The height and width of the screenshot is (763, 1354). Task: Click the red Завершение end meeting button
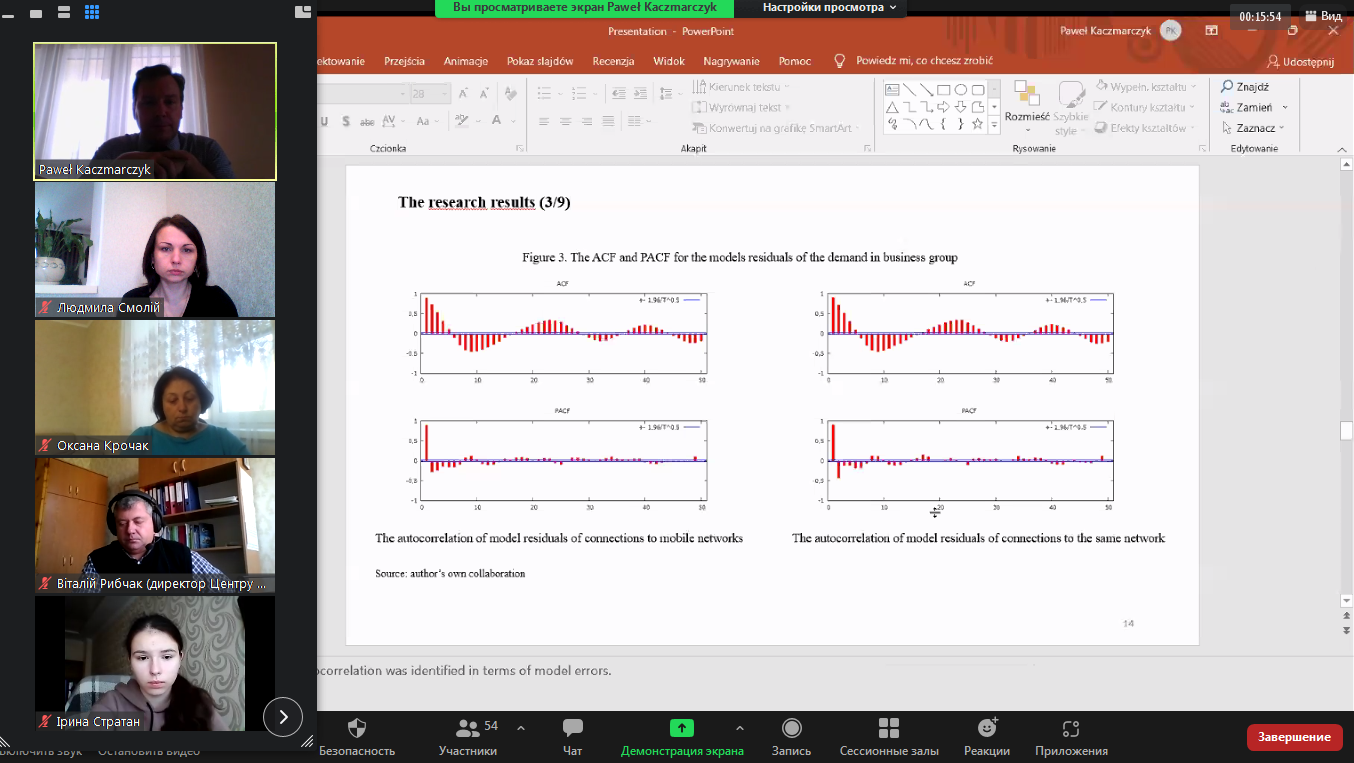click(1295, 737)
